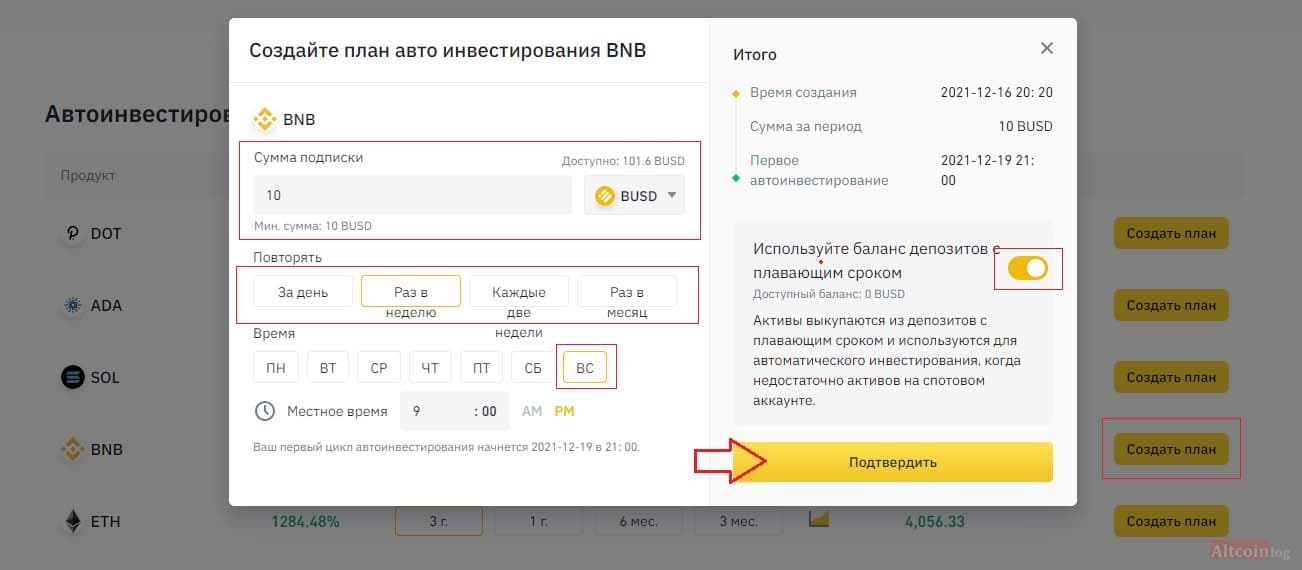Click the ETH coin icon in product list

point(73,521)
